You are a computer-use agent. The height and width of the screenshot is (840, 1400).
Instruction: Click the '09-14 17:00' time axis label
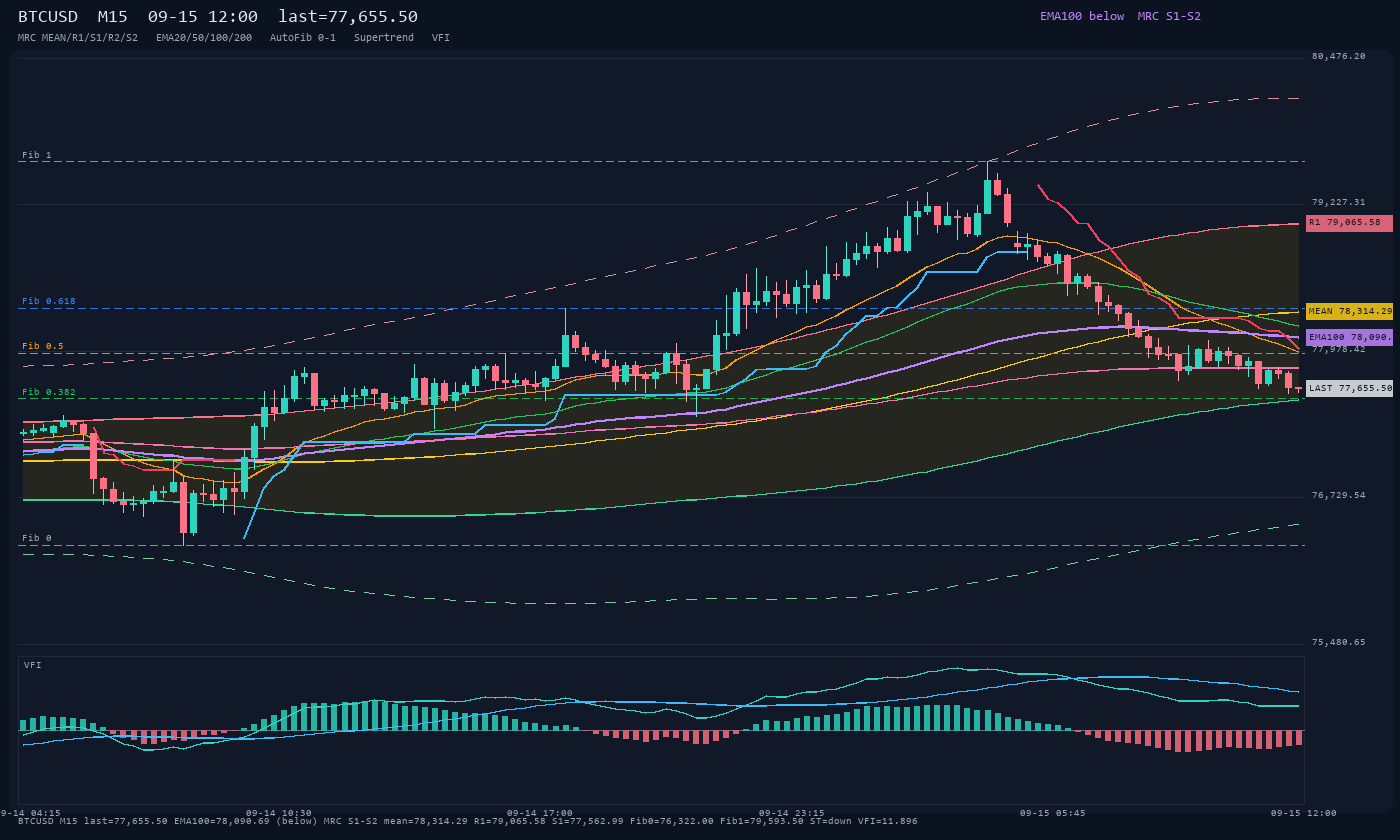pos(540,813)
